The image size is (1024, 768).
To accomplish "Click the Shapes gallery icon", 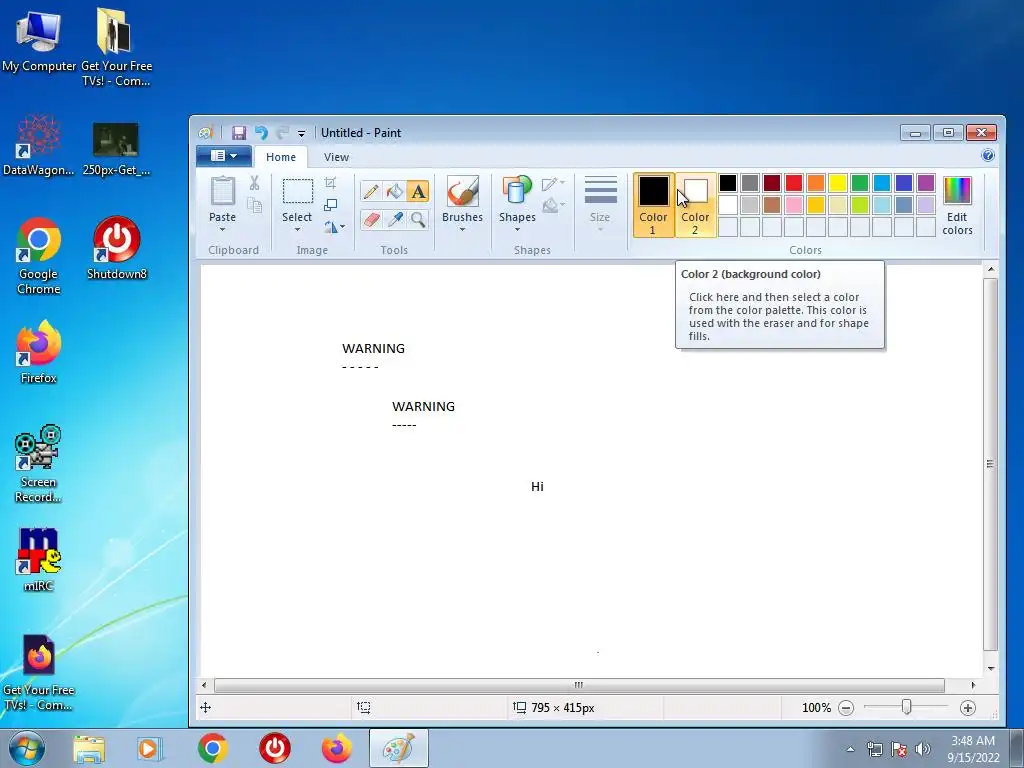I will [x=517, y=191].
